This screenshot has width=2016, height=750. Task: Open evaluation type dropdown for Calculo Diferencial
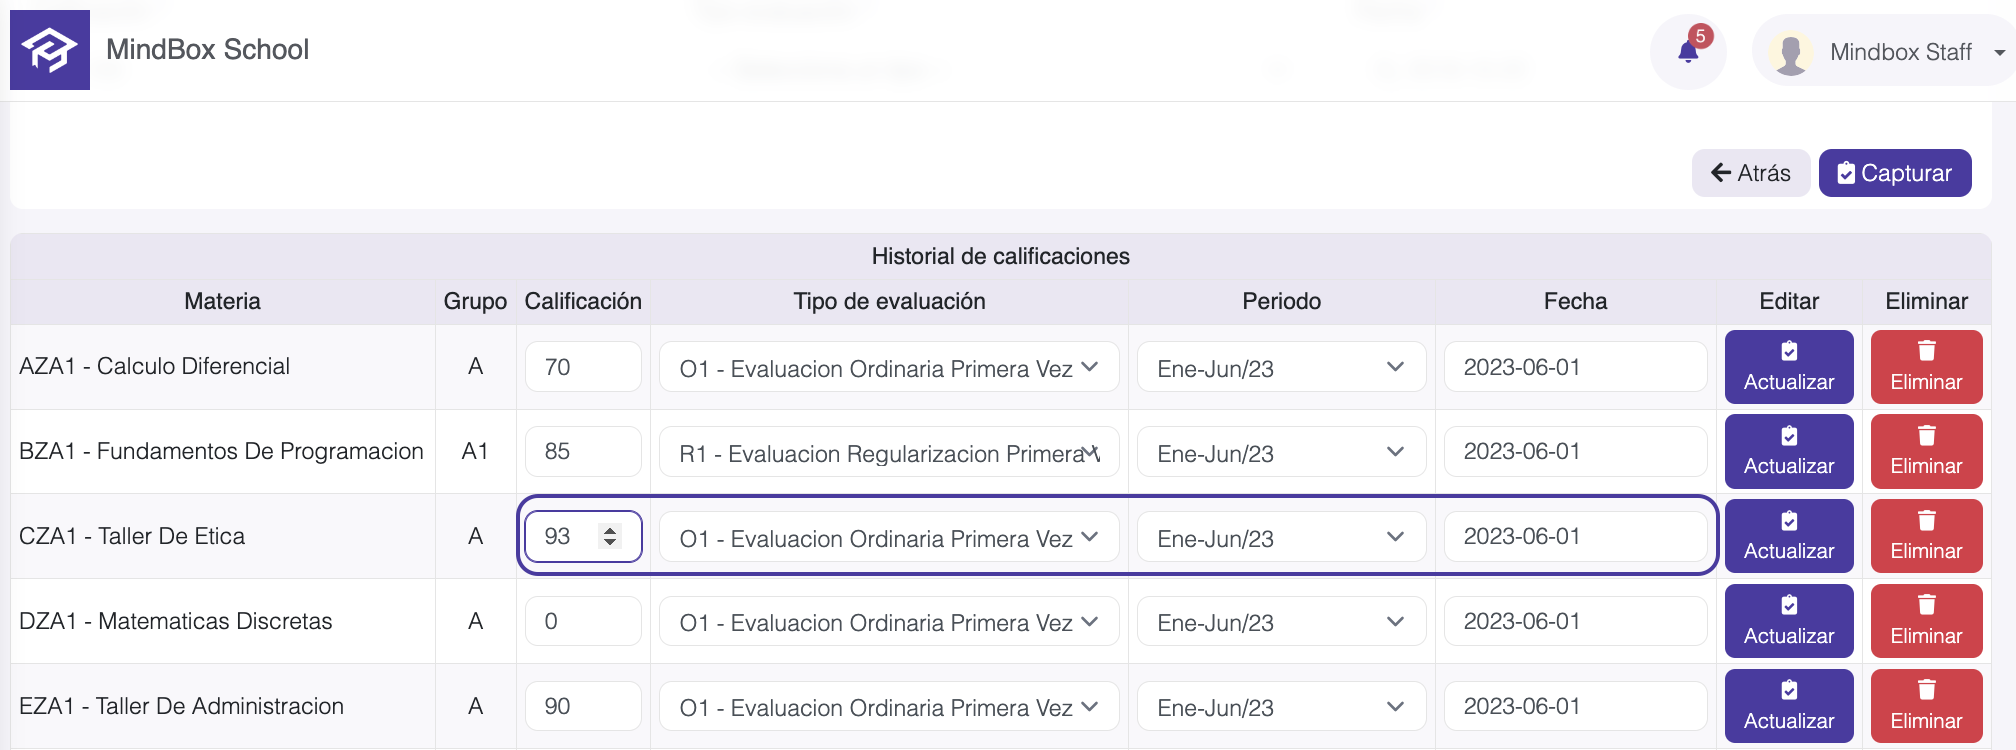click(888, 368)
